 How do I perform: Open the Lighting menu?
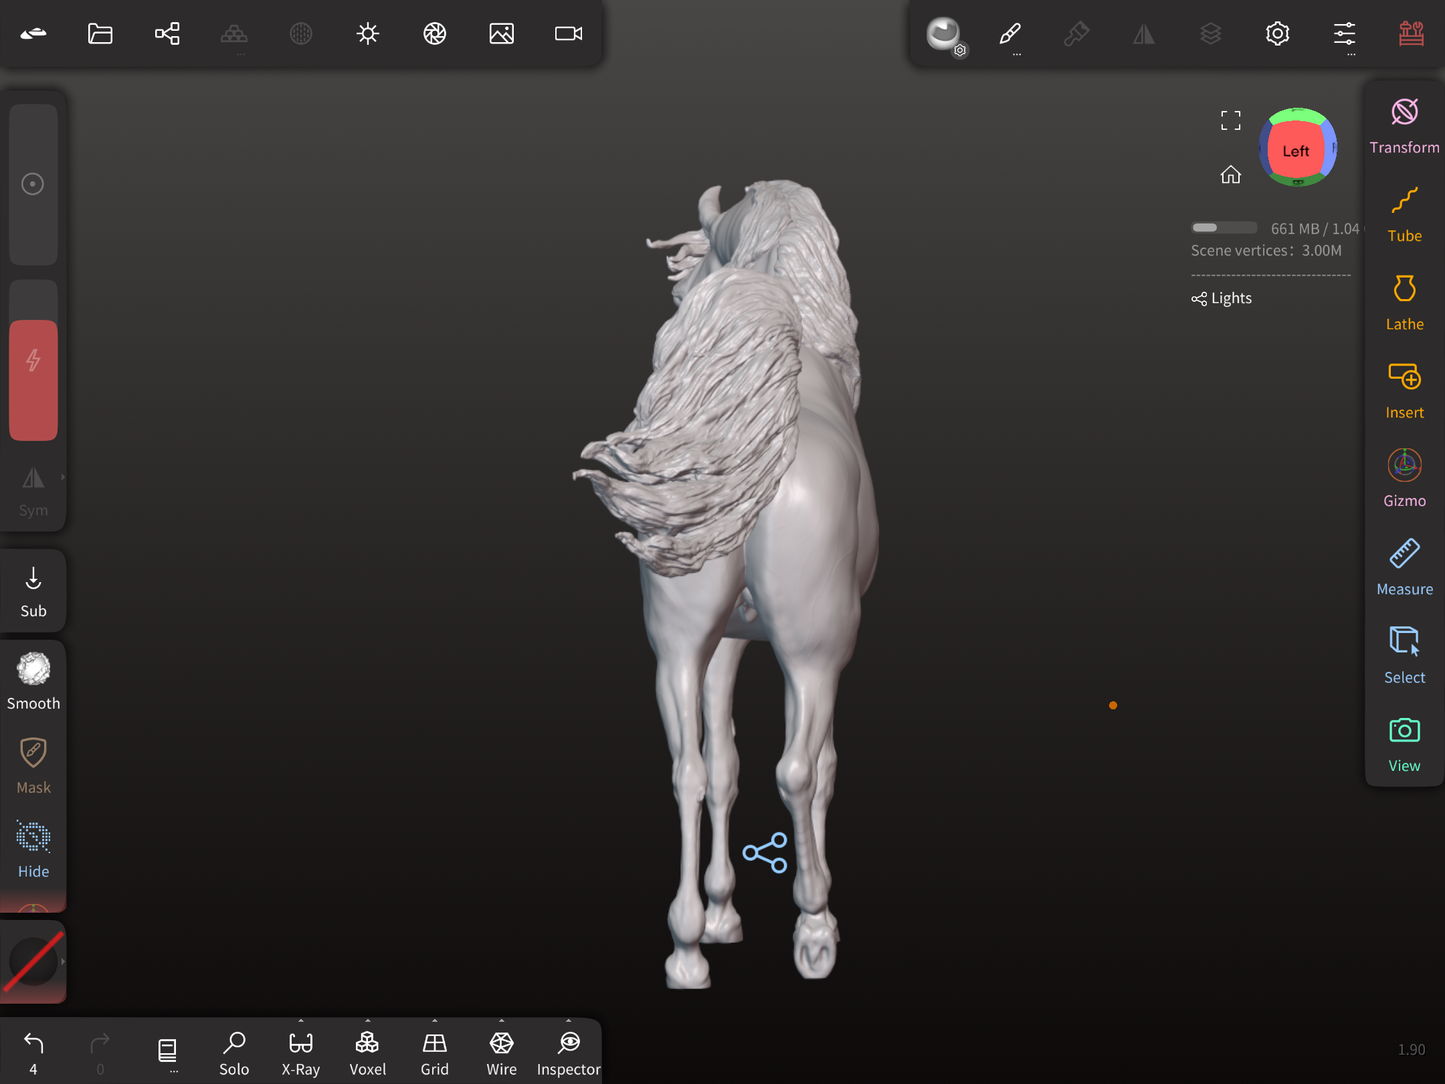368,34
